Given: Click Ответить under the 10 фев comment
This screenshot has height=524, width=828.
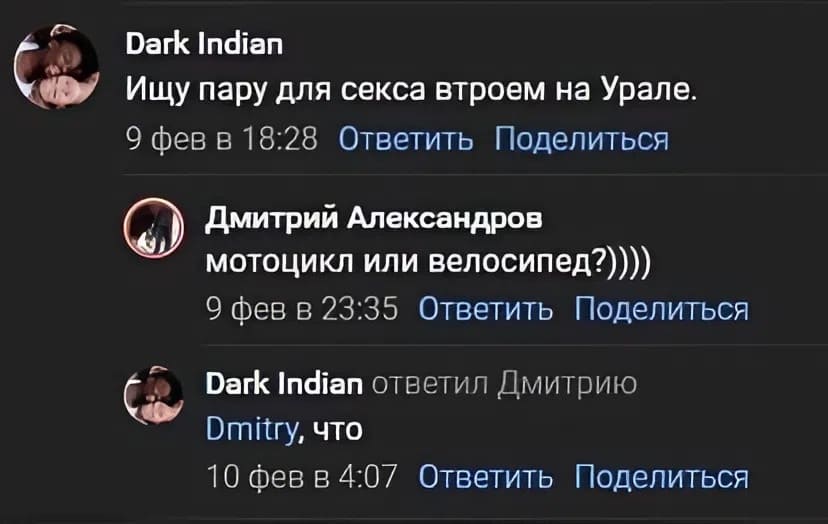Looking at the screenshot, I should click(486, 476).
